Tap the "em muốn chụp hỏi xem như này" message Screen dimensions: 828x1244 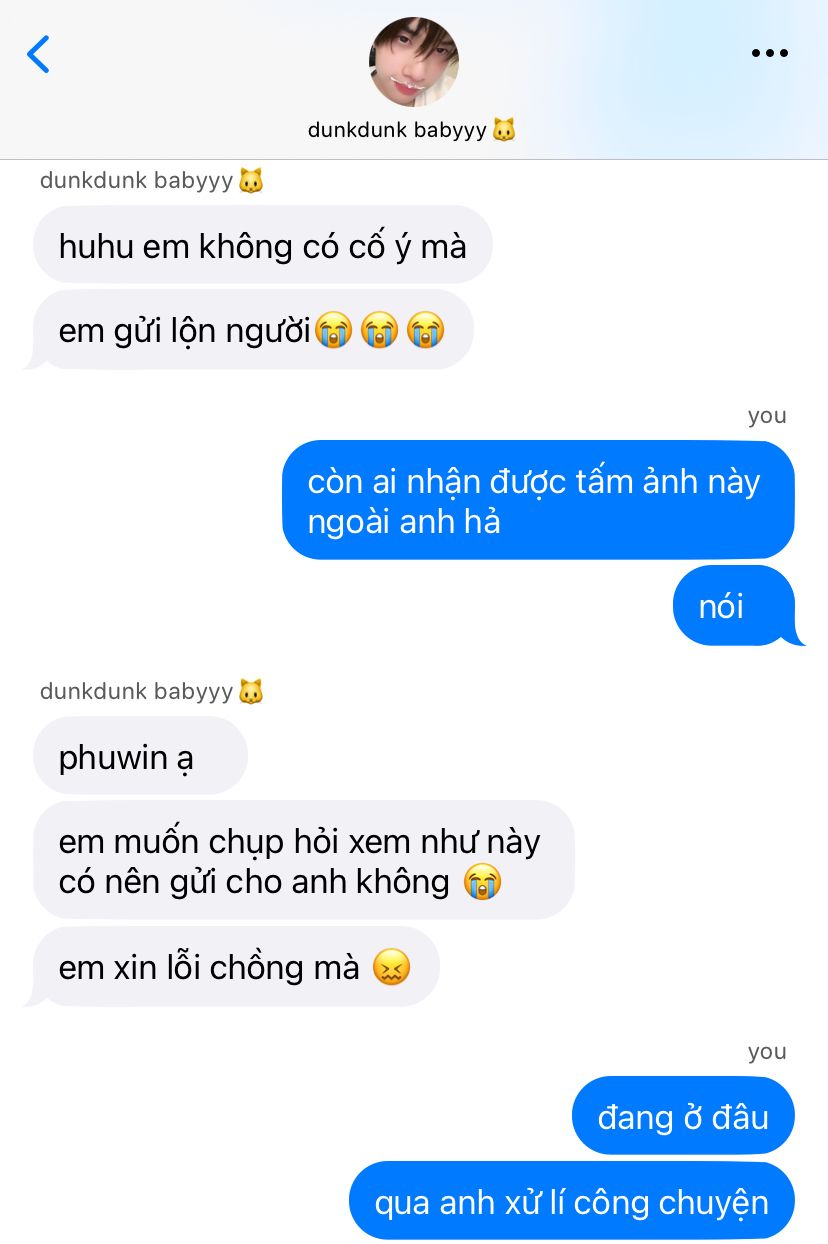304,860
